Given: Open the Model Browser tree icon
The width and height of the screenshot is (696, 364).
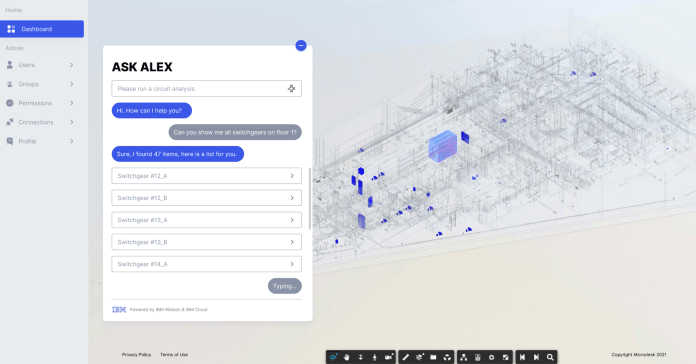Looking at the screenshot, I should click(464, 357).
